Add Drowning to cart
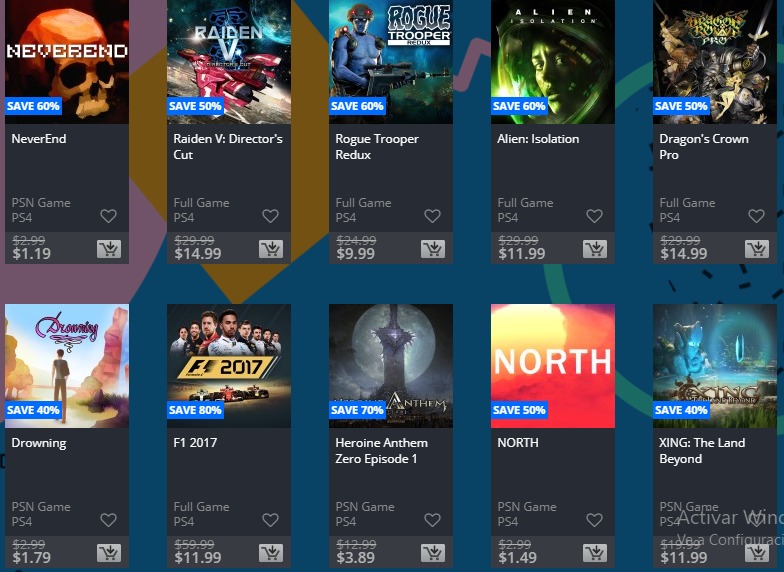 pos(109,552)
